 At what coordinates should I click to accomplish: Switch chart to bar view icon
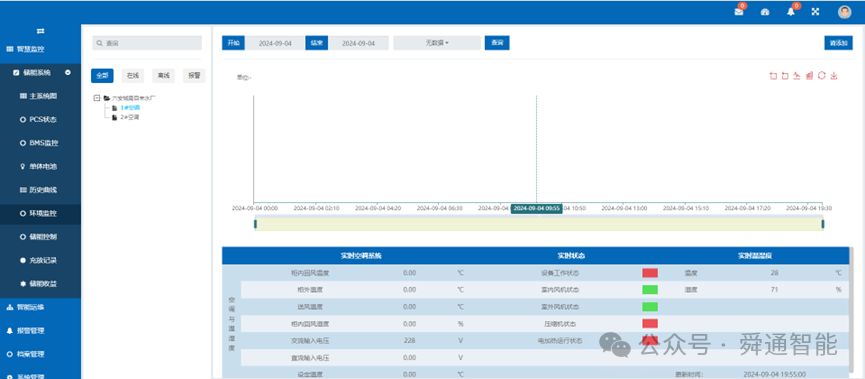(809, 76)
